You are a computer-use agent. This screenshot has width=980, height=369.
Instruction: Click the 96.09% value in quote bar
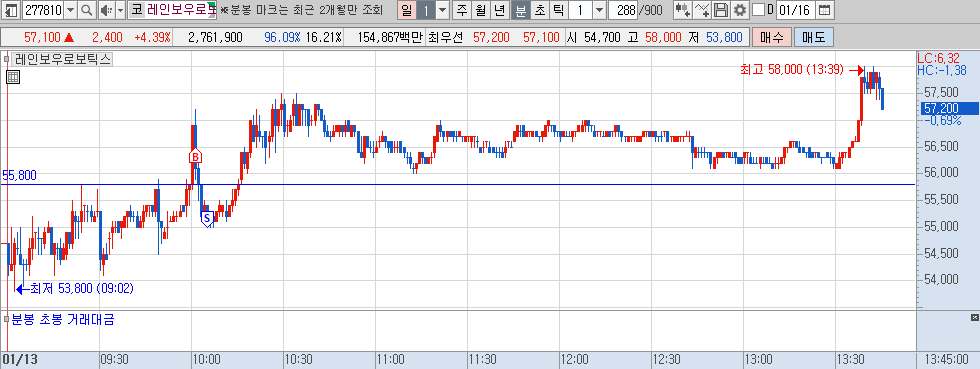[282, 38]
